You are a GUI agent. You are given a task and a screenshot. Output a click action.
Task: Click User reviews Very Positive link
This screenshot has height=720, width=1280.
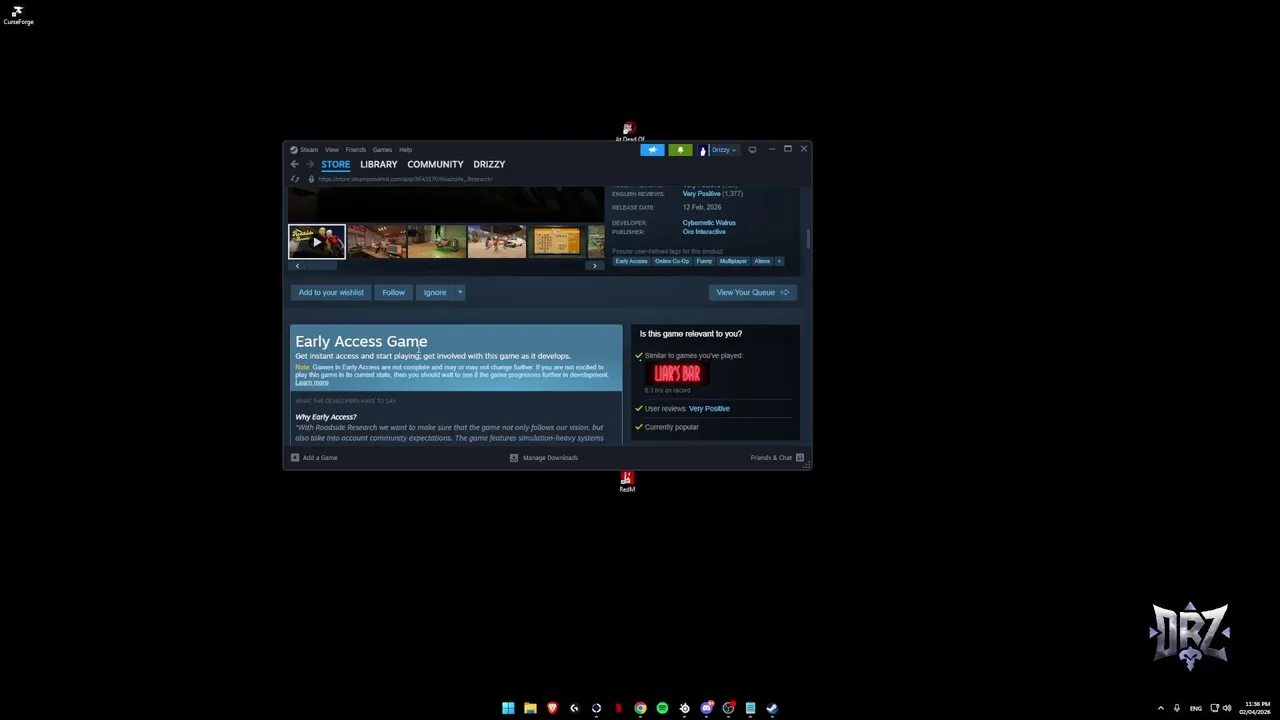[x=709, y=409]
